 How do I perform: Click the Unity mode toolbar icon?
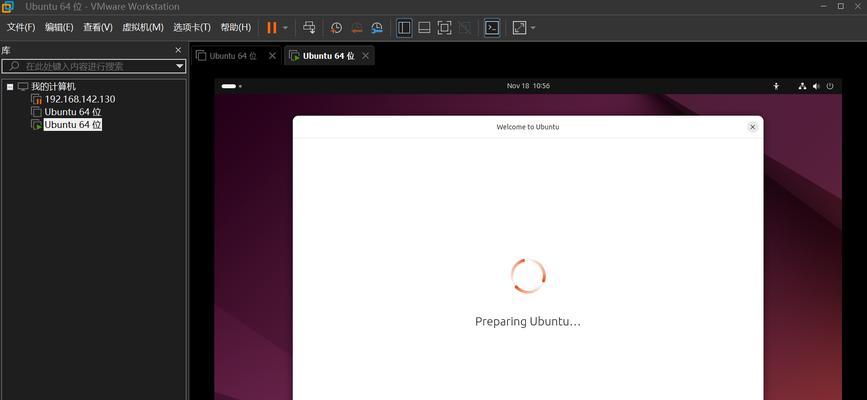[x=465, y=28]
